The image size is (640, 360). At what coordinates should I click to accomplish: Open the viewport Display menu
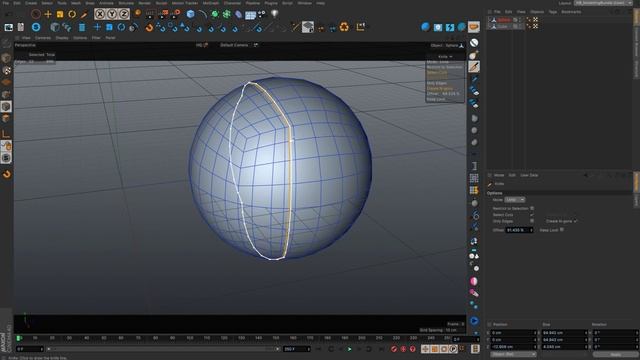(62, 38)
